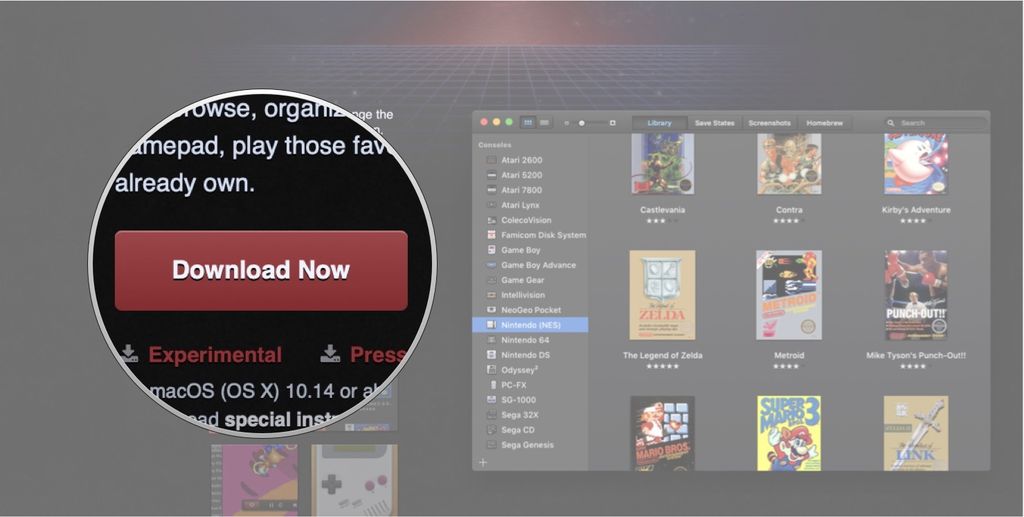Click the Metroid game title
The width and height of the screenshot is (1024, 517).
tap(789, 356)
